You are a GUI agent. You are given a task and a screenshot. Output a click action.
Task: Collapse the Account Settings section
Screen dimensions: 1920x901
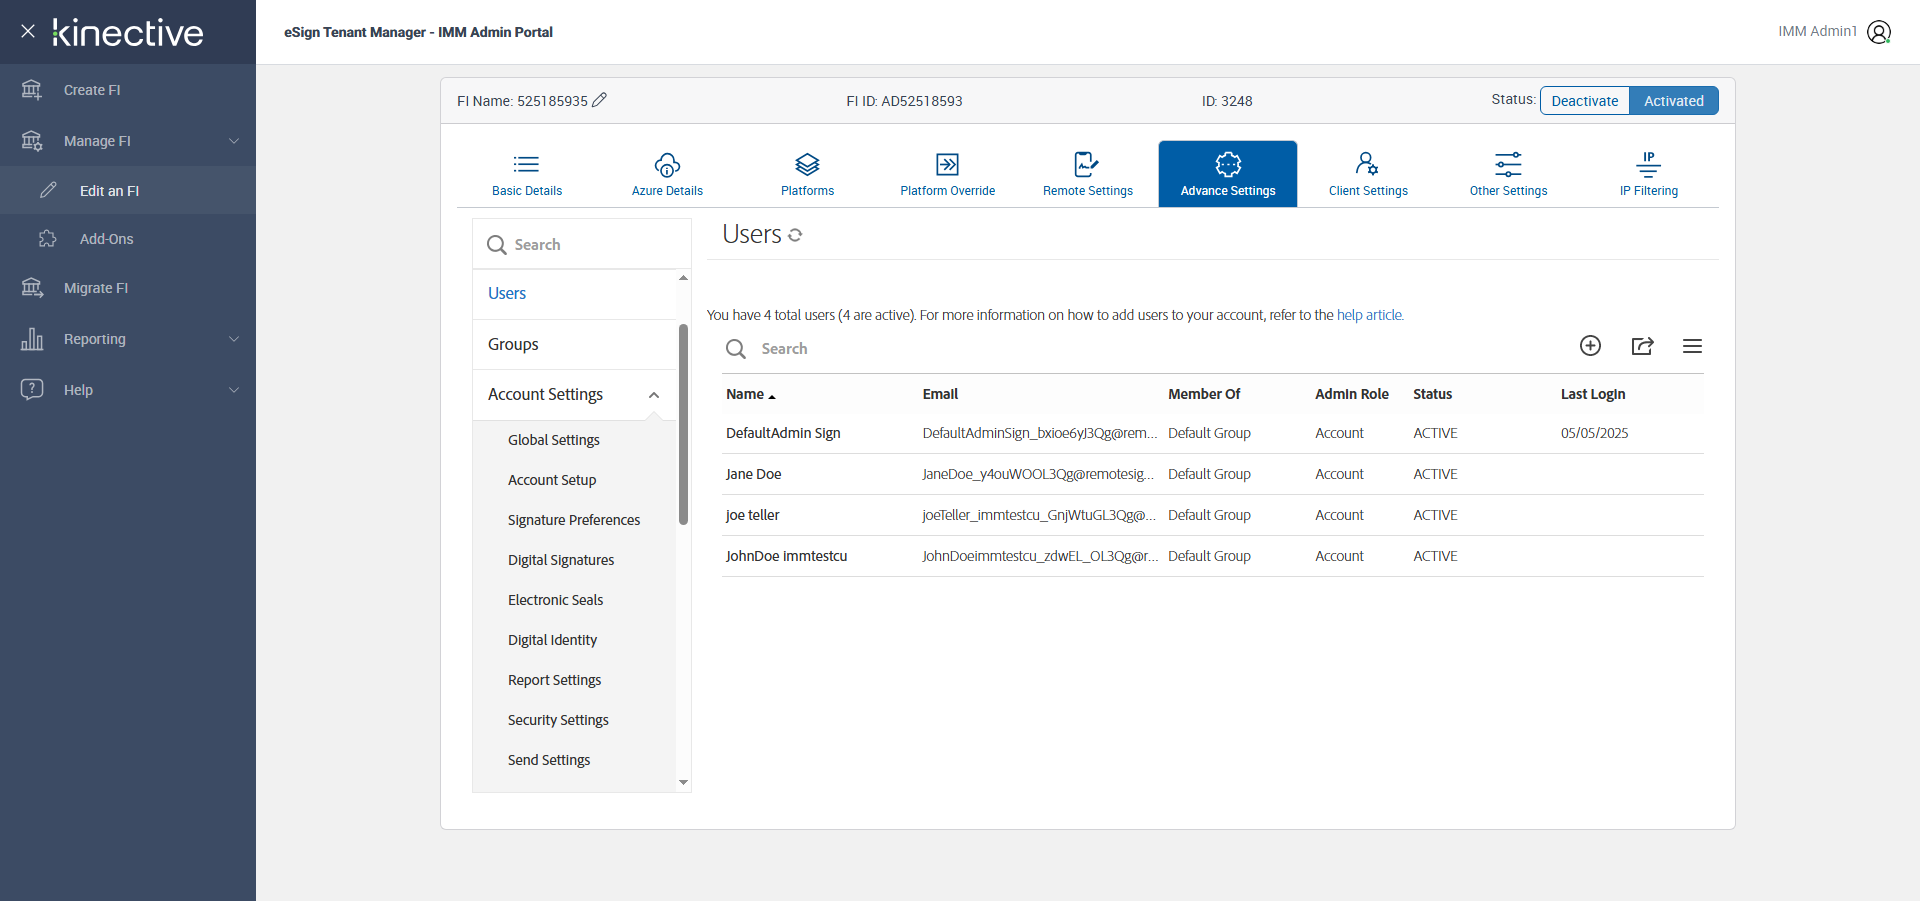pyautogui.click(x=654, y=395)
